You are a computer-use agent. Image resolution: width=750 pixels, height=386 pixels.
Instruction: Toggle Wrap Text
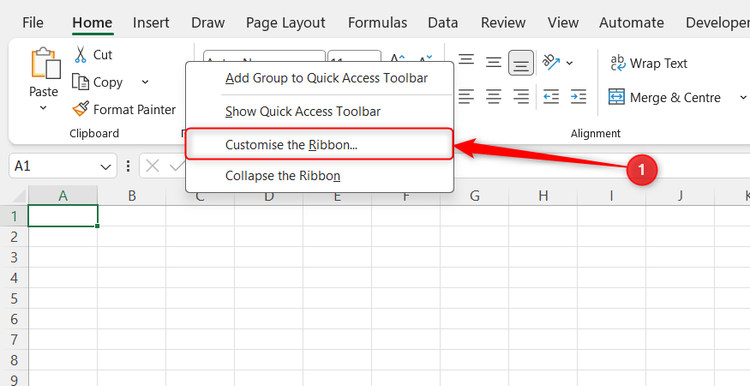(x=649, y=63)
